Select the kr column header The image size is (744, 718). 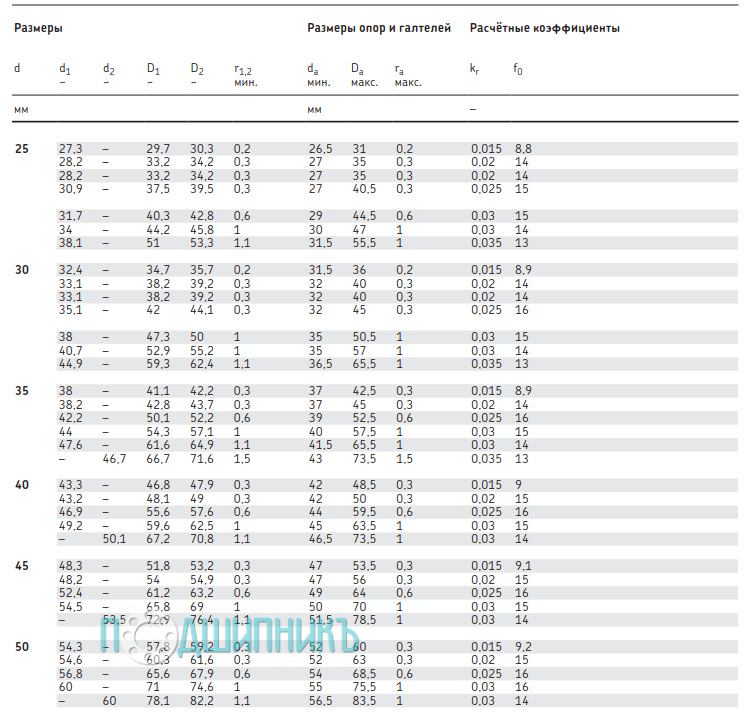point(474,69)
